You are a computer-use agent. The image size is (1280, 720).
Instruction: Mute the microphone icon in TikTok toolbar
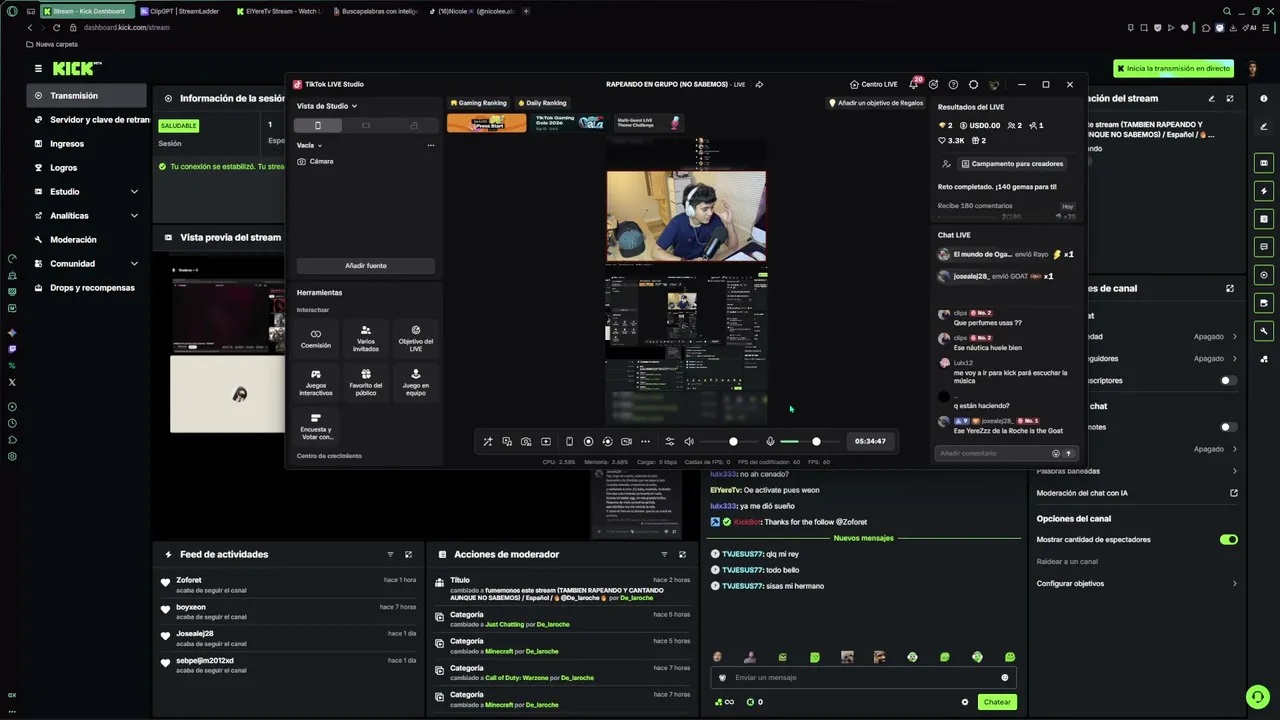(770, 441)
